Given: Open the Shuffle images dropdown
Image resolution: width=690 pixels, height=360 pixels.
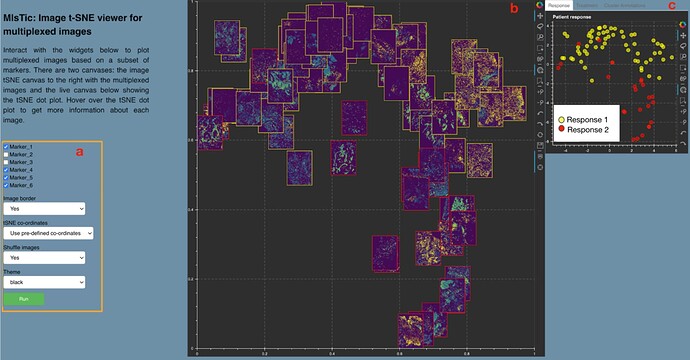Looking at the screenshot, I should pos(44,258).
